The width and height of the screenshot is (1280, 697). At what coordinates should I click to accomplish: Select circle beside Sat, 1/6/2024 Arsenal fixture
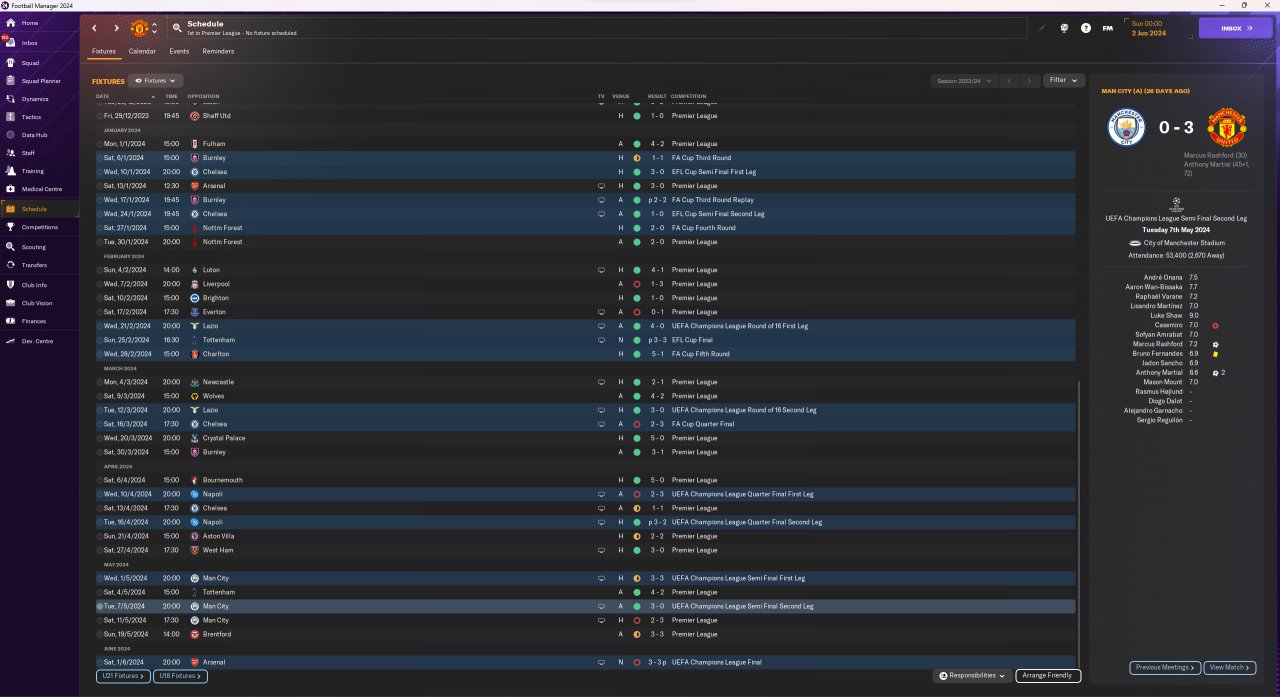pyautogui.click(x=100, y=662)
